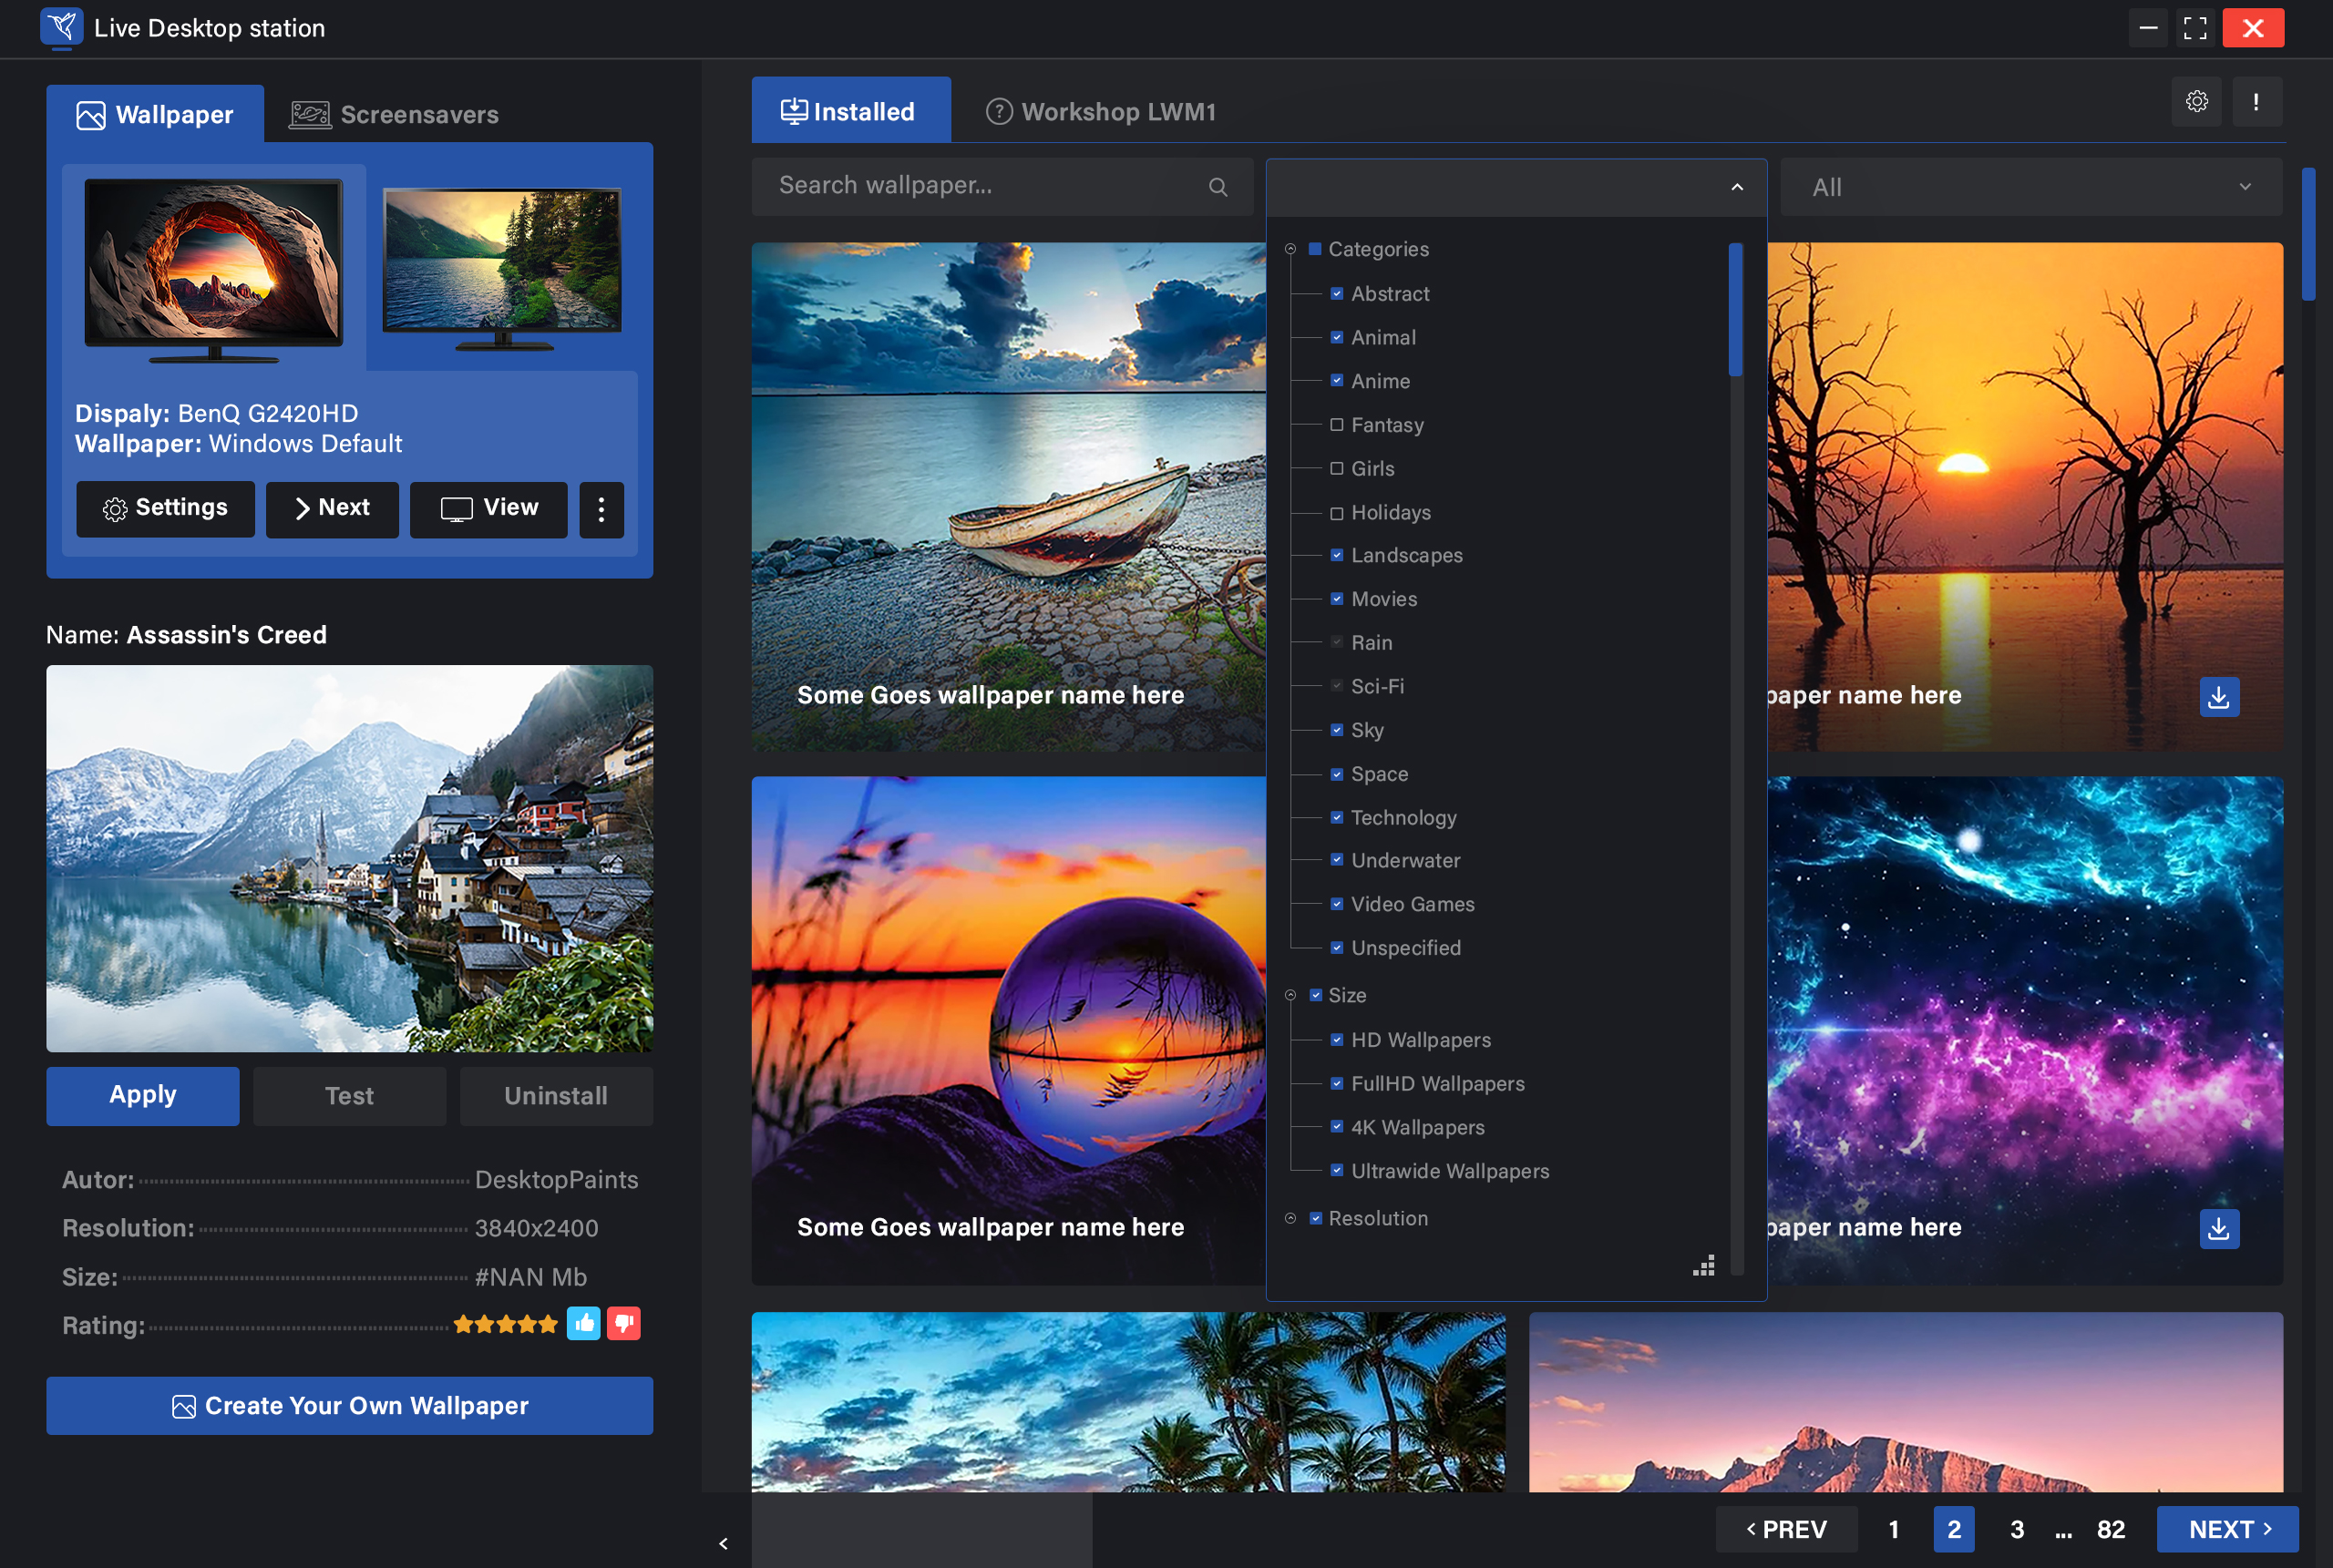Click the Assassin's Creed preview image
This screenshot has width=2333, height=1568.
(x=349, y=859)
